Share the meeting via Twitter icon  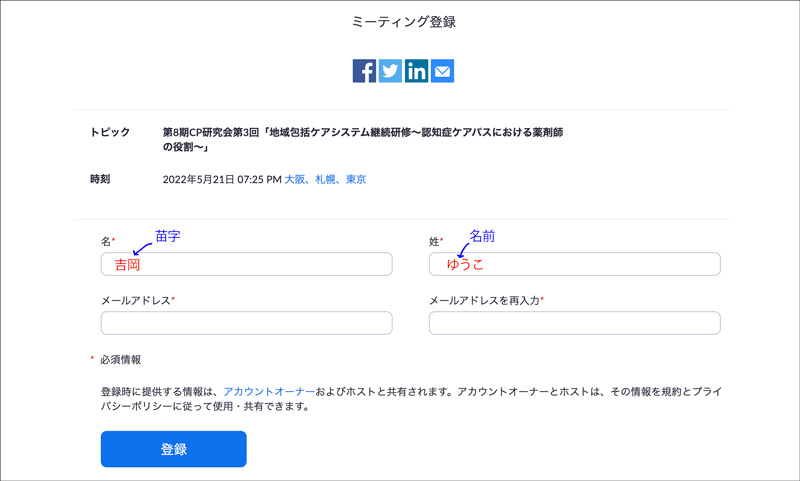(390, 71)
